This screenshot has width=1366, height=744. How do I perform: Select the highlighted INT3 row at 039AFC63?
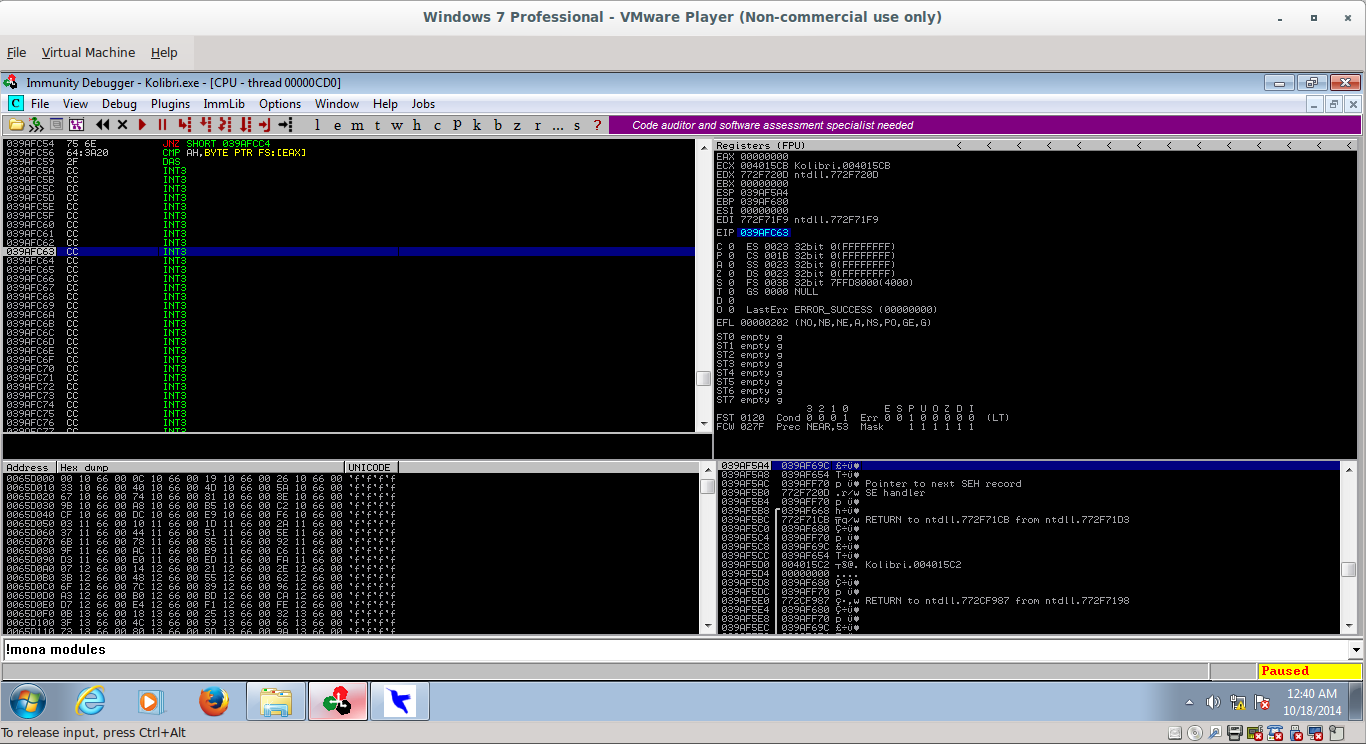(x=349, y=252)
